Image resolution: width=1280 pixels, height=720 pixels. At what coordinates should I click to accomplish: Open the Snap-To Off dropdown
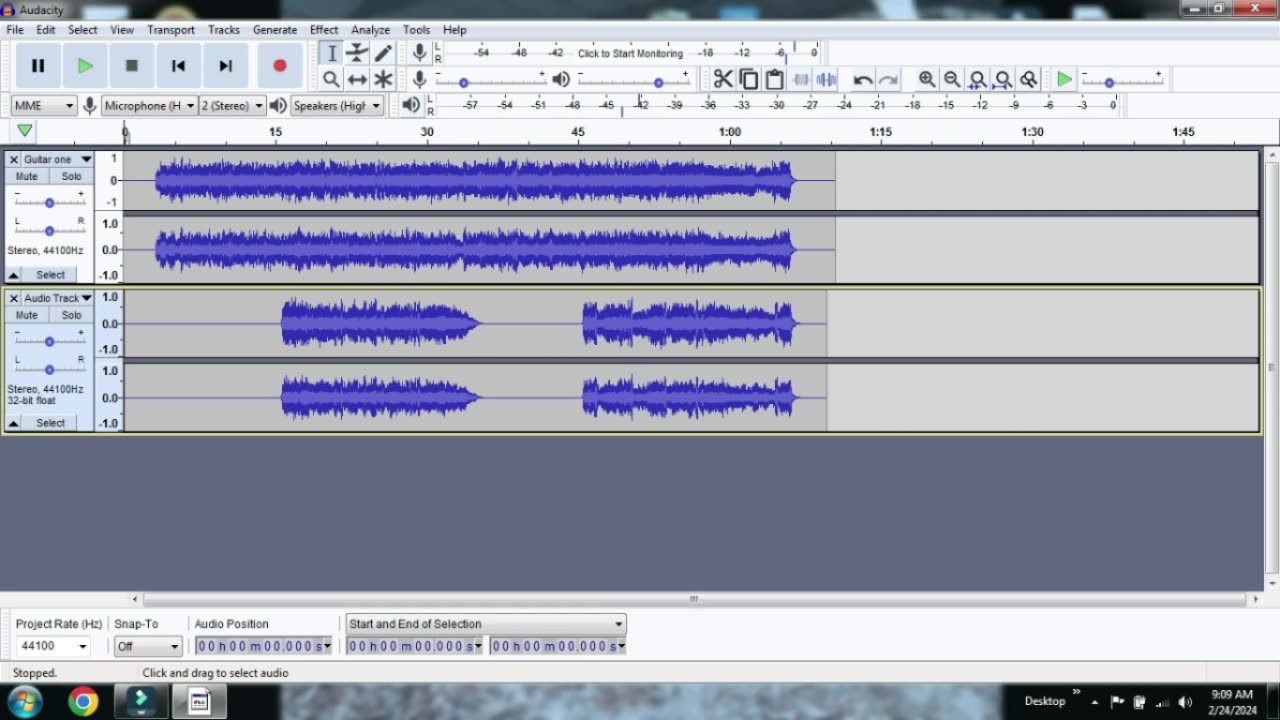[147, 646]
